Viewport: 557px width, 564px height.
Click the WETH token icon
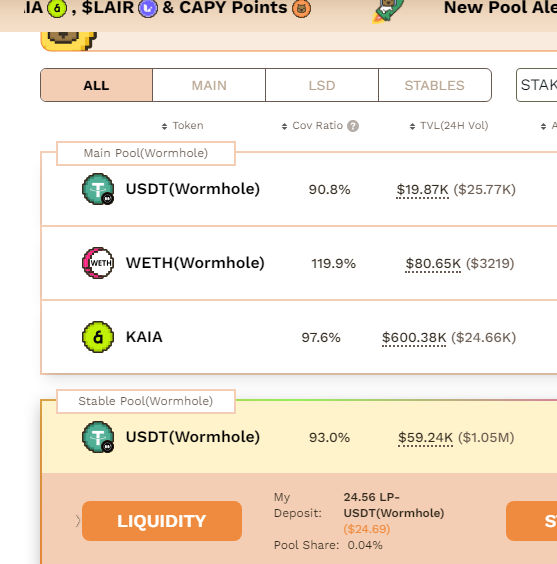point(98,263)
